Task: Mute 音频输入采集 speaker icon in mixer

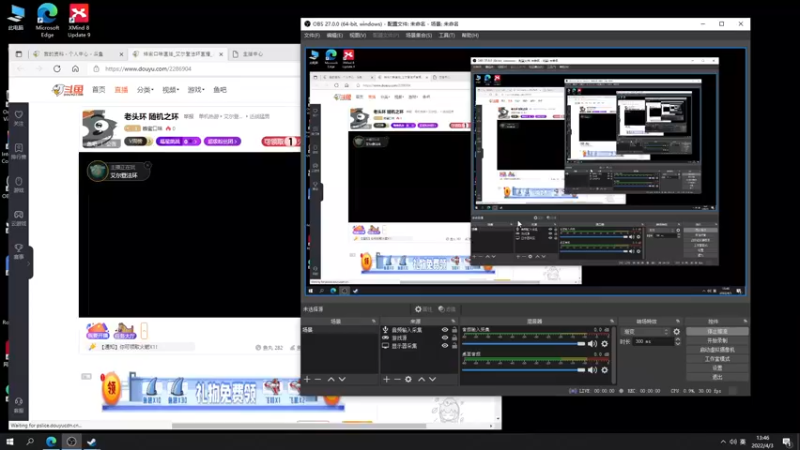Action: click(x=592, y=344)
